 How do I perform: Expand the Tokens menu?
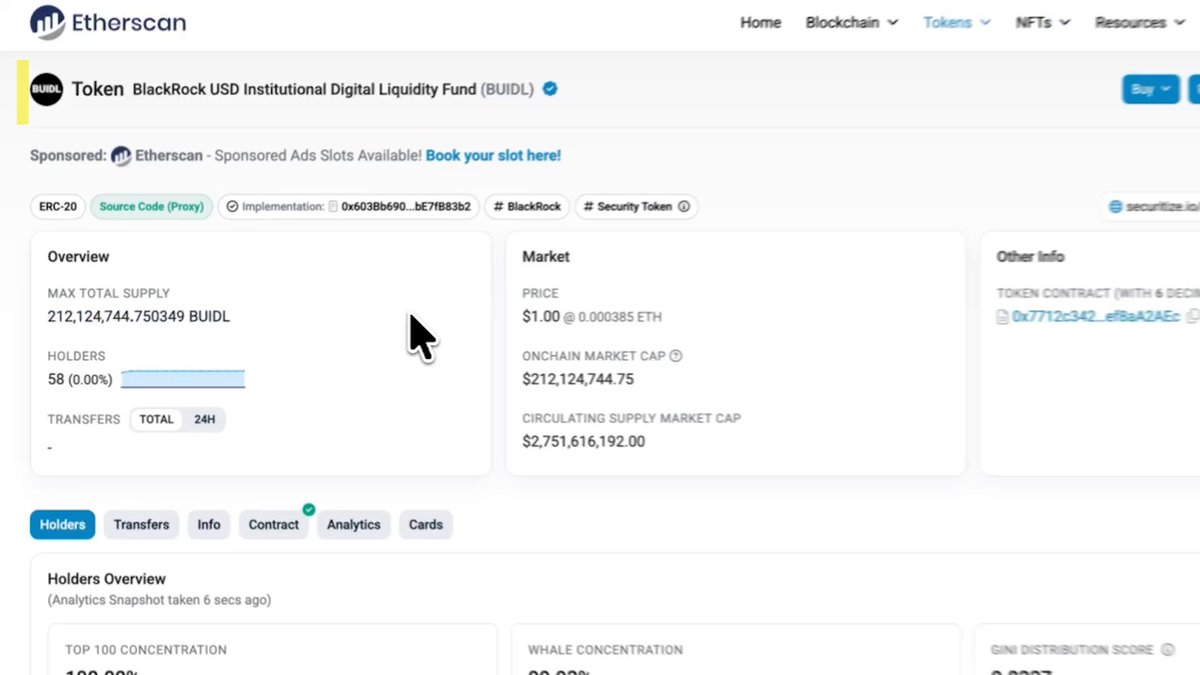tap(957, 22)
